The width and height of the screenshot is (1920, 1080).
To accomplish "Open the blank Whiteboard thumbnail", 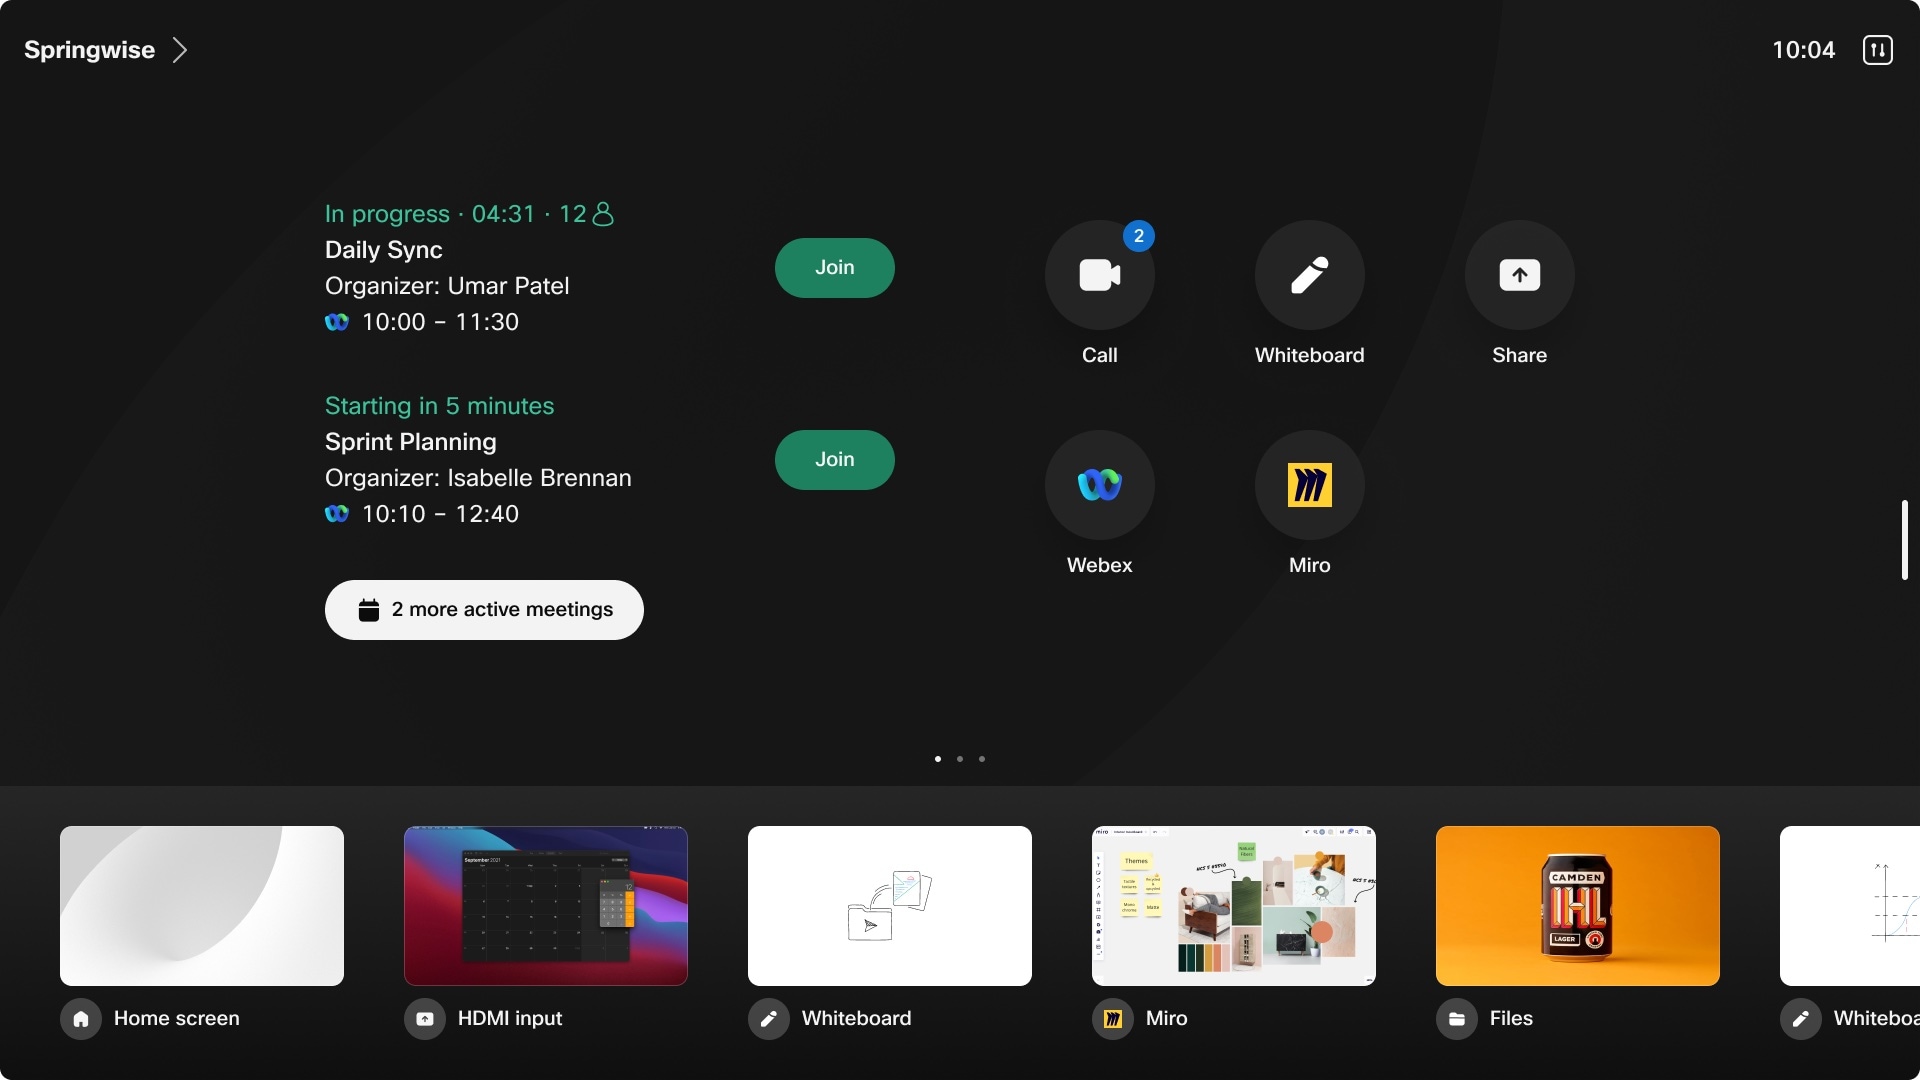I will 889,906.
